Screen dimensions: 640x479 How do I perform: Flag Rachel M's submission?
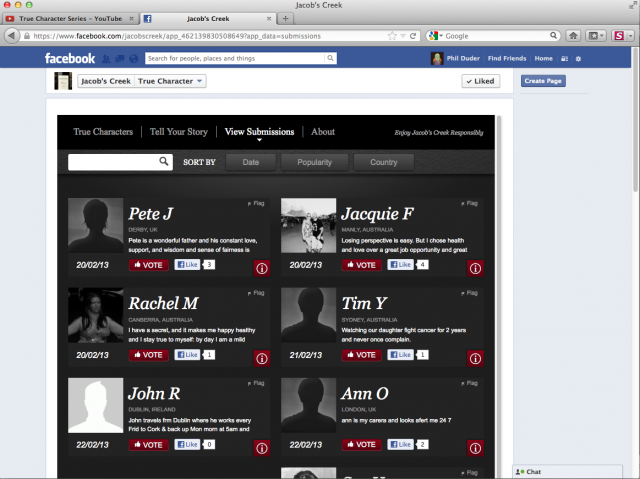pyautogui.click(x=256, y=293)
